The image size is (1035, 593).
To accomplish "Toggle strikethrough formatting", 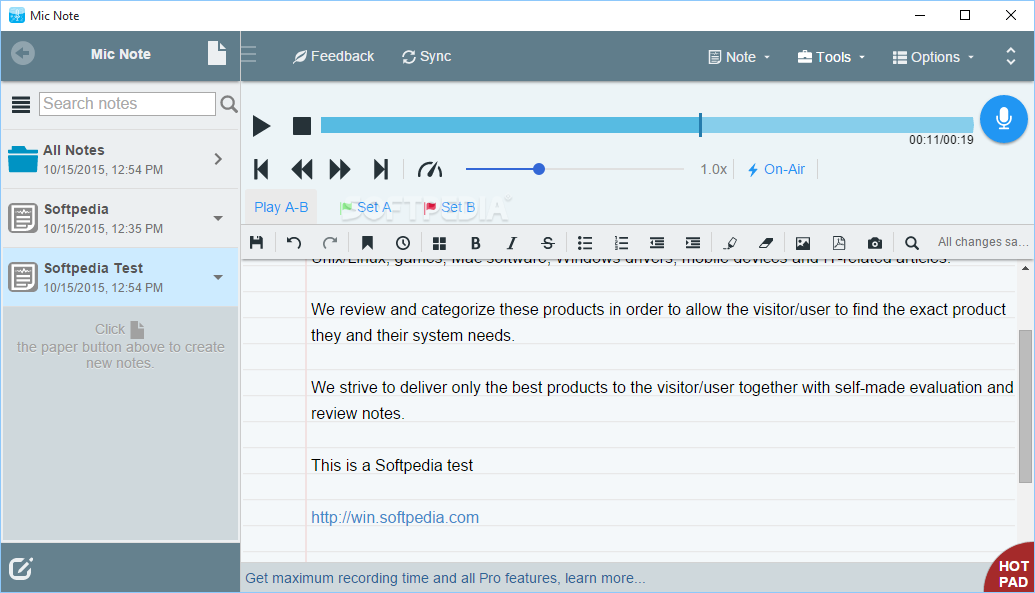I will [548, 243].
